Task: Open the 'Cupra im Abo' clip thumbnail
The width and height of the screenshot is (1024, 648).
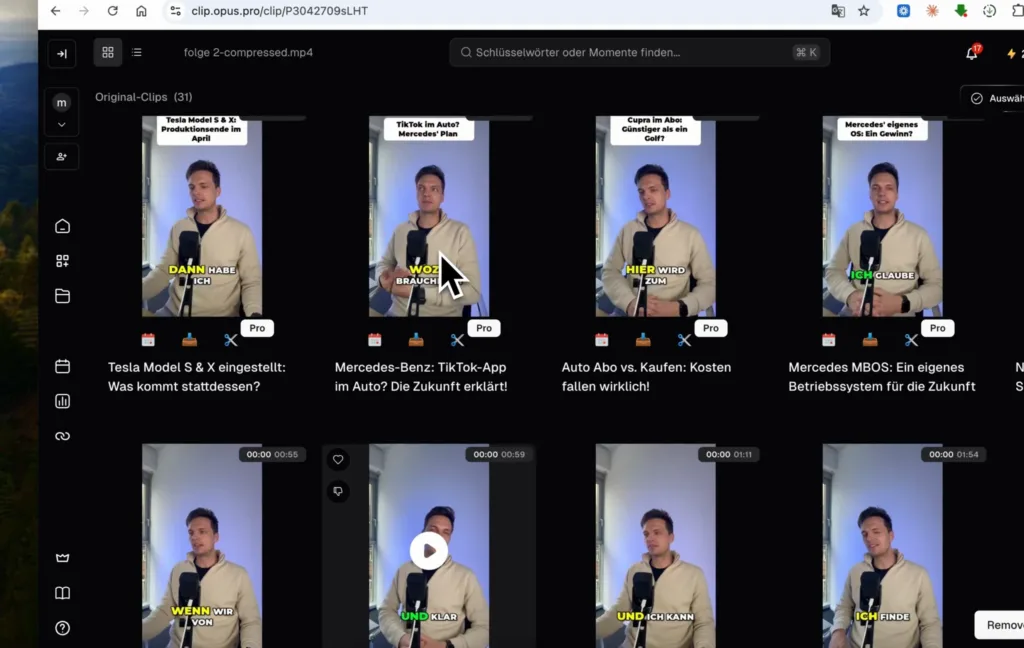Action: click(x=655, y=216)
